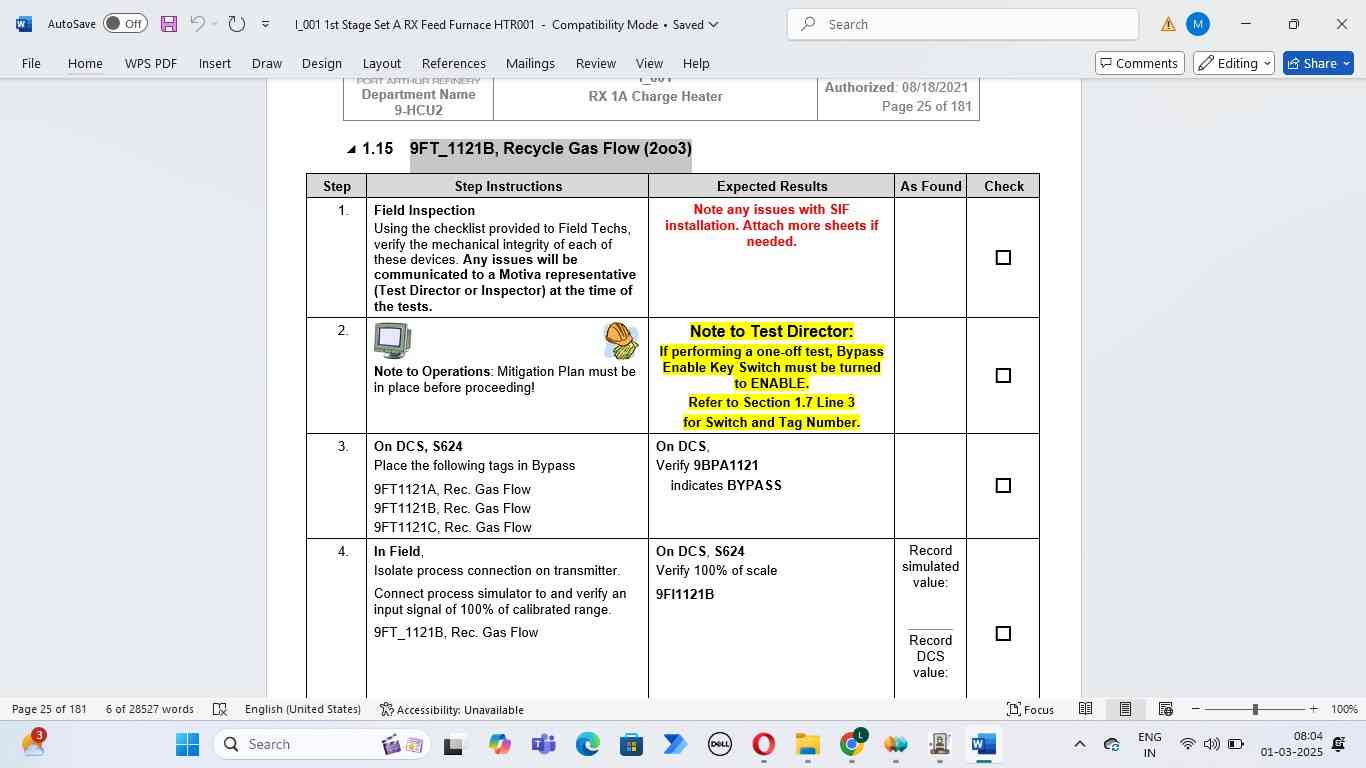The height and width of the screenshot is (768, 1366).
Task: Collapse the 1.15 heading section triangle
Action: tap(351, 150)
